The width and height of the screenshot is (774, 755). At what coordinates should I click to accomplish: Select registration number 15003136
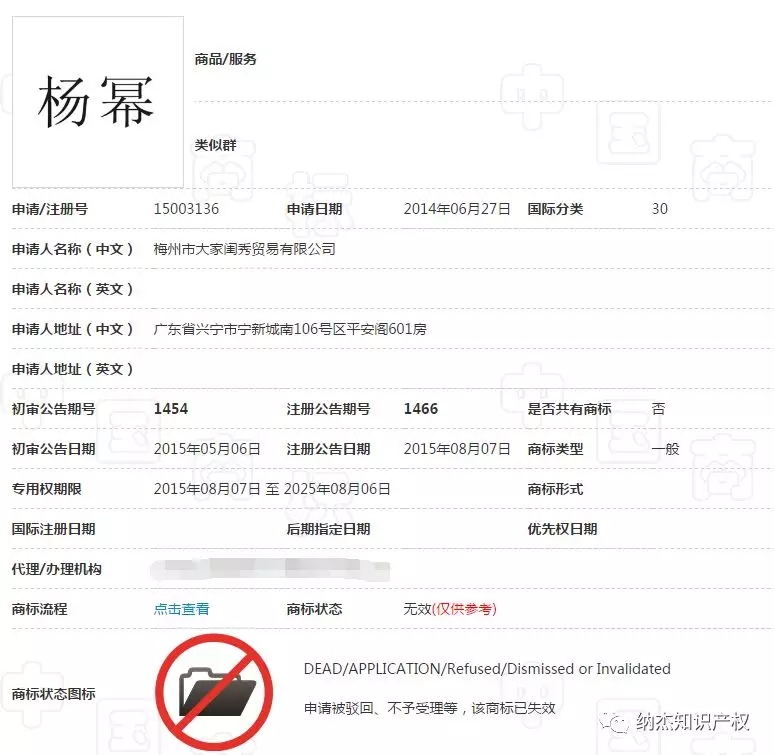[x=186, y=209]
